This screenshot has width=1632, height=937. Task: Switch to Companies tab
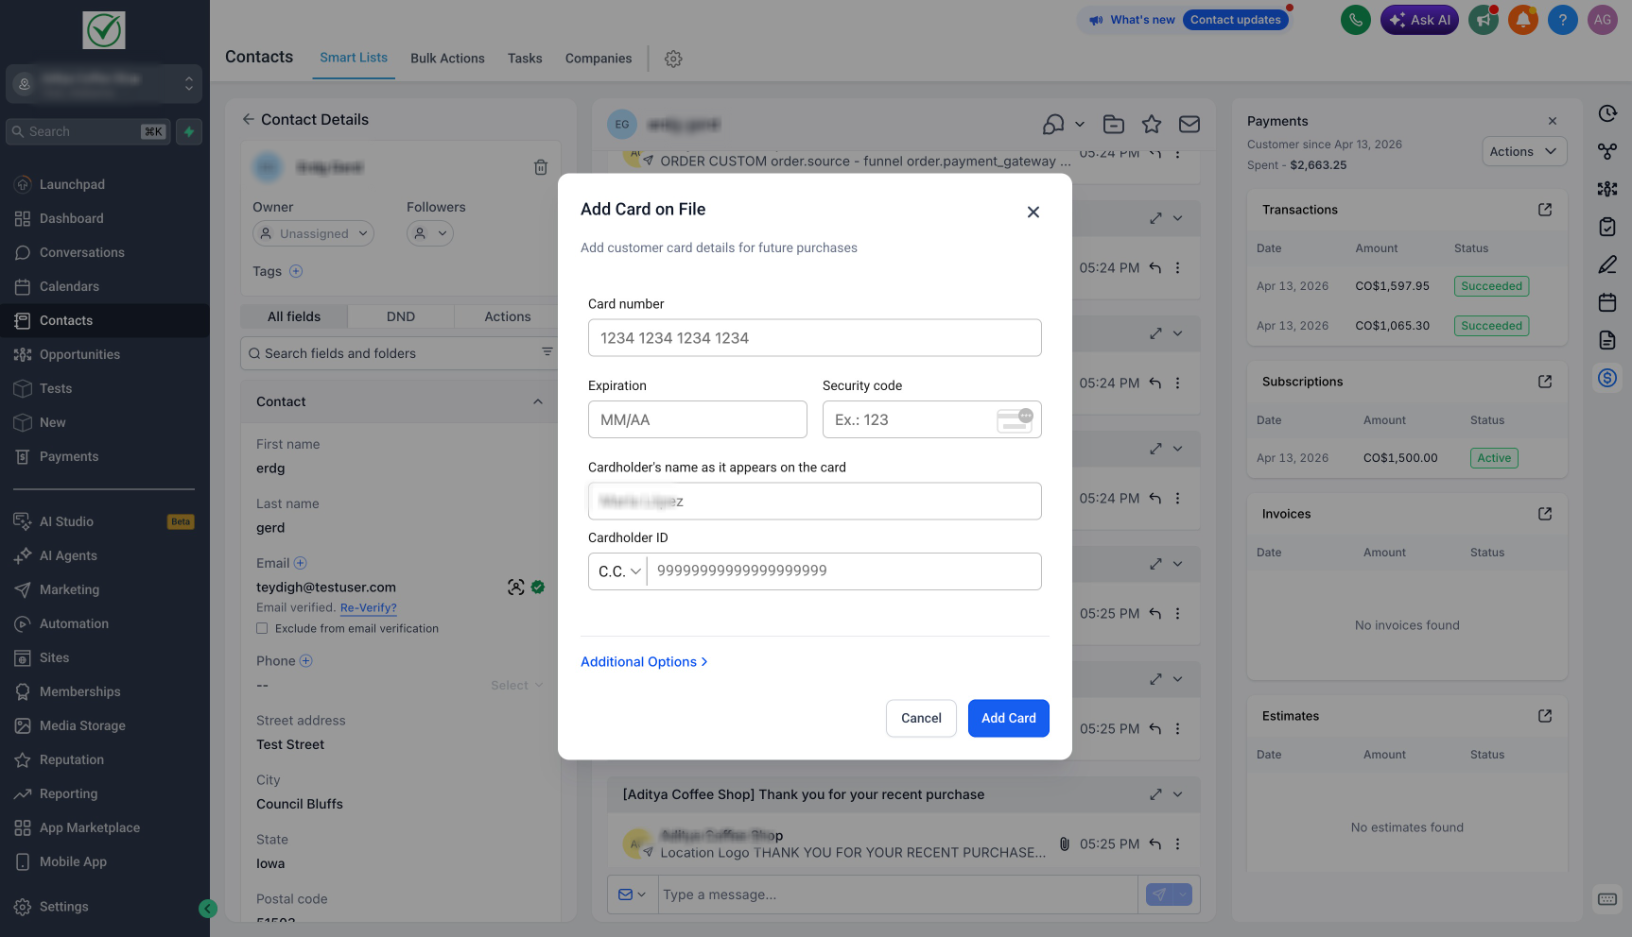(598, 58)
